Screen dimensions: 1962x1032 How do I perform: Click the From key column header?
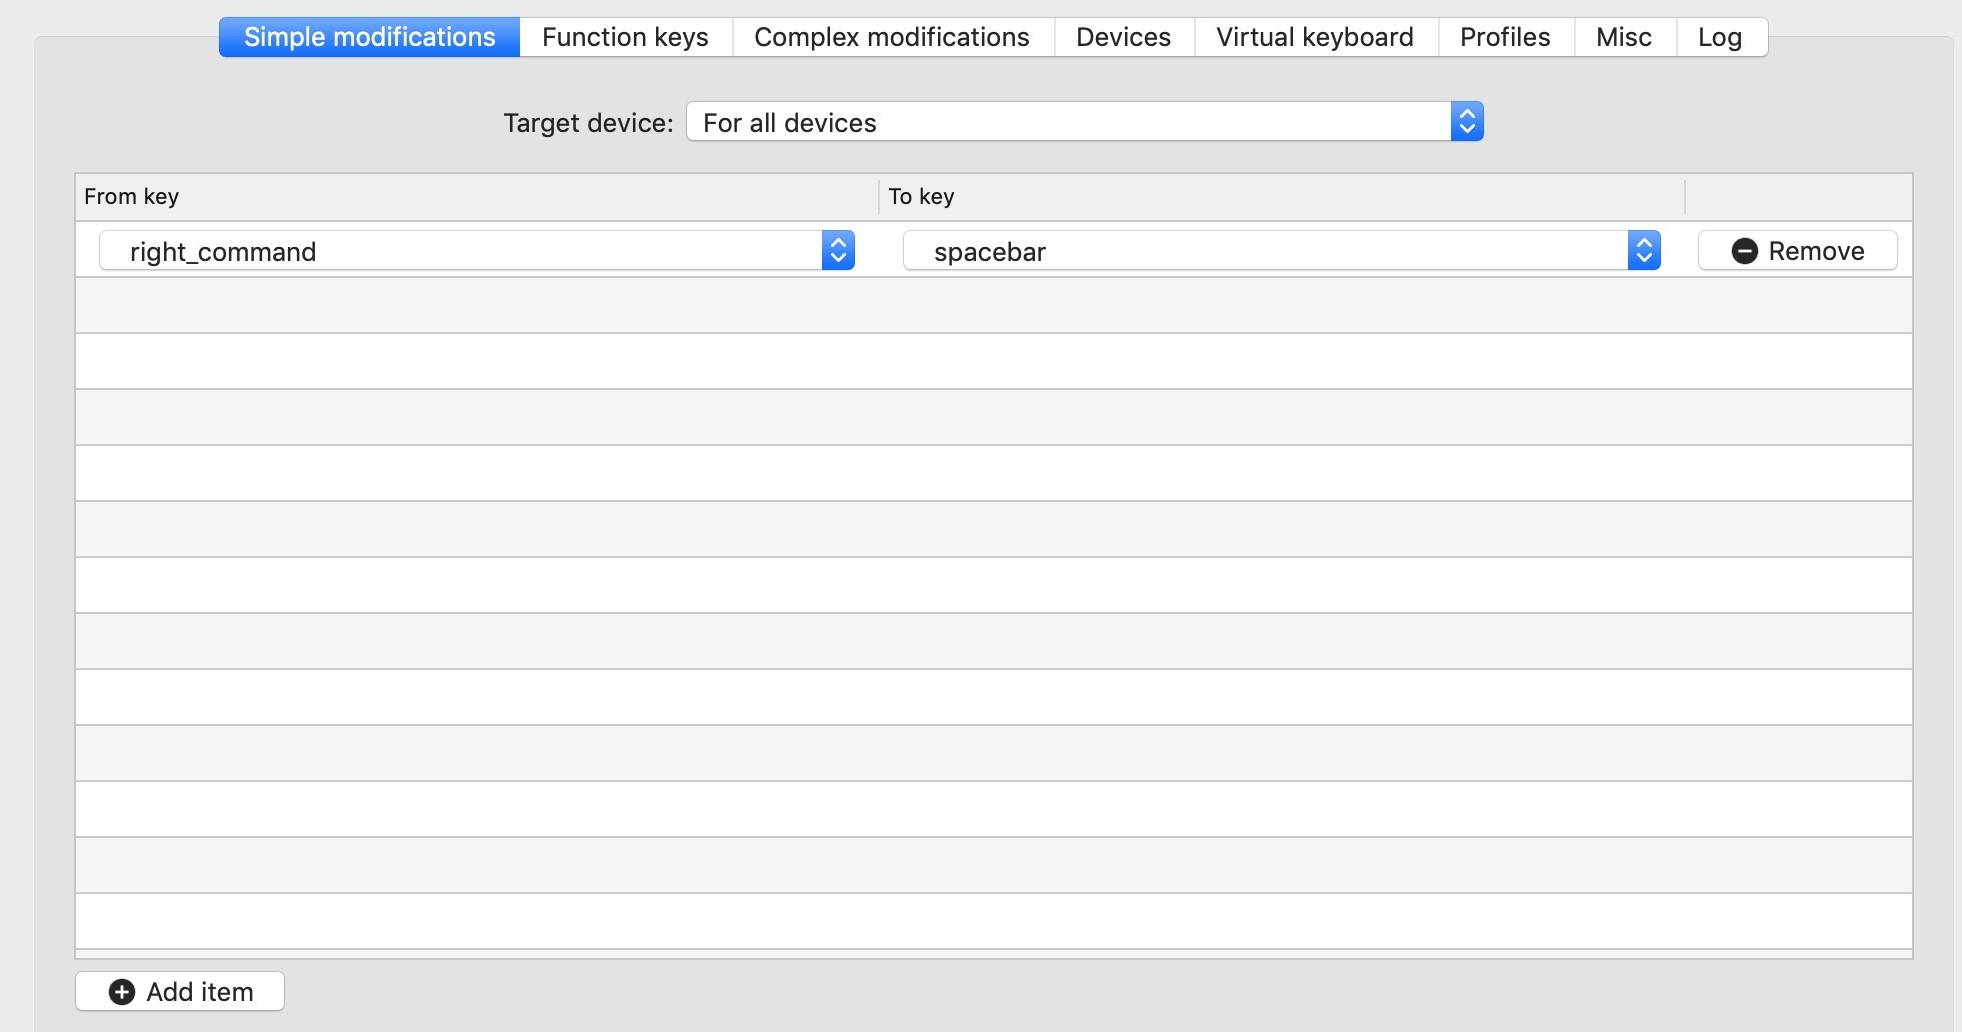coord(130,197)
